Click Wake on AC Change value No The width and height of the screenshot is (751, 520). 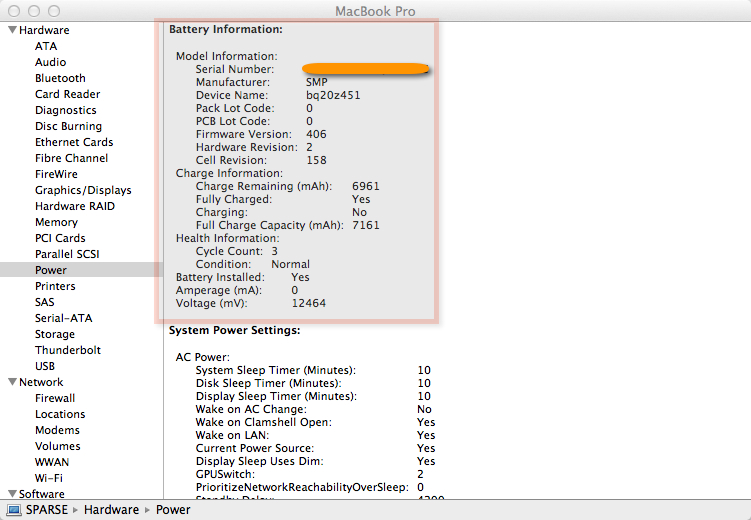424,409
